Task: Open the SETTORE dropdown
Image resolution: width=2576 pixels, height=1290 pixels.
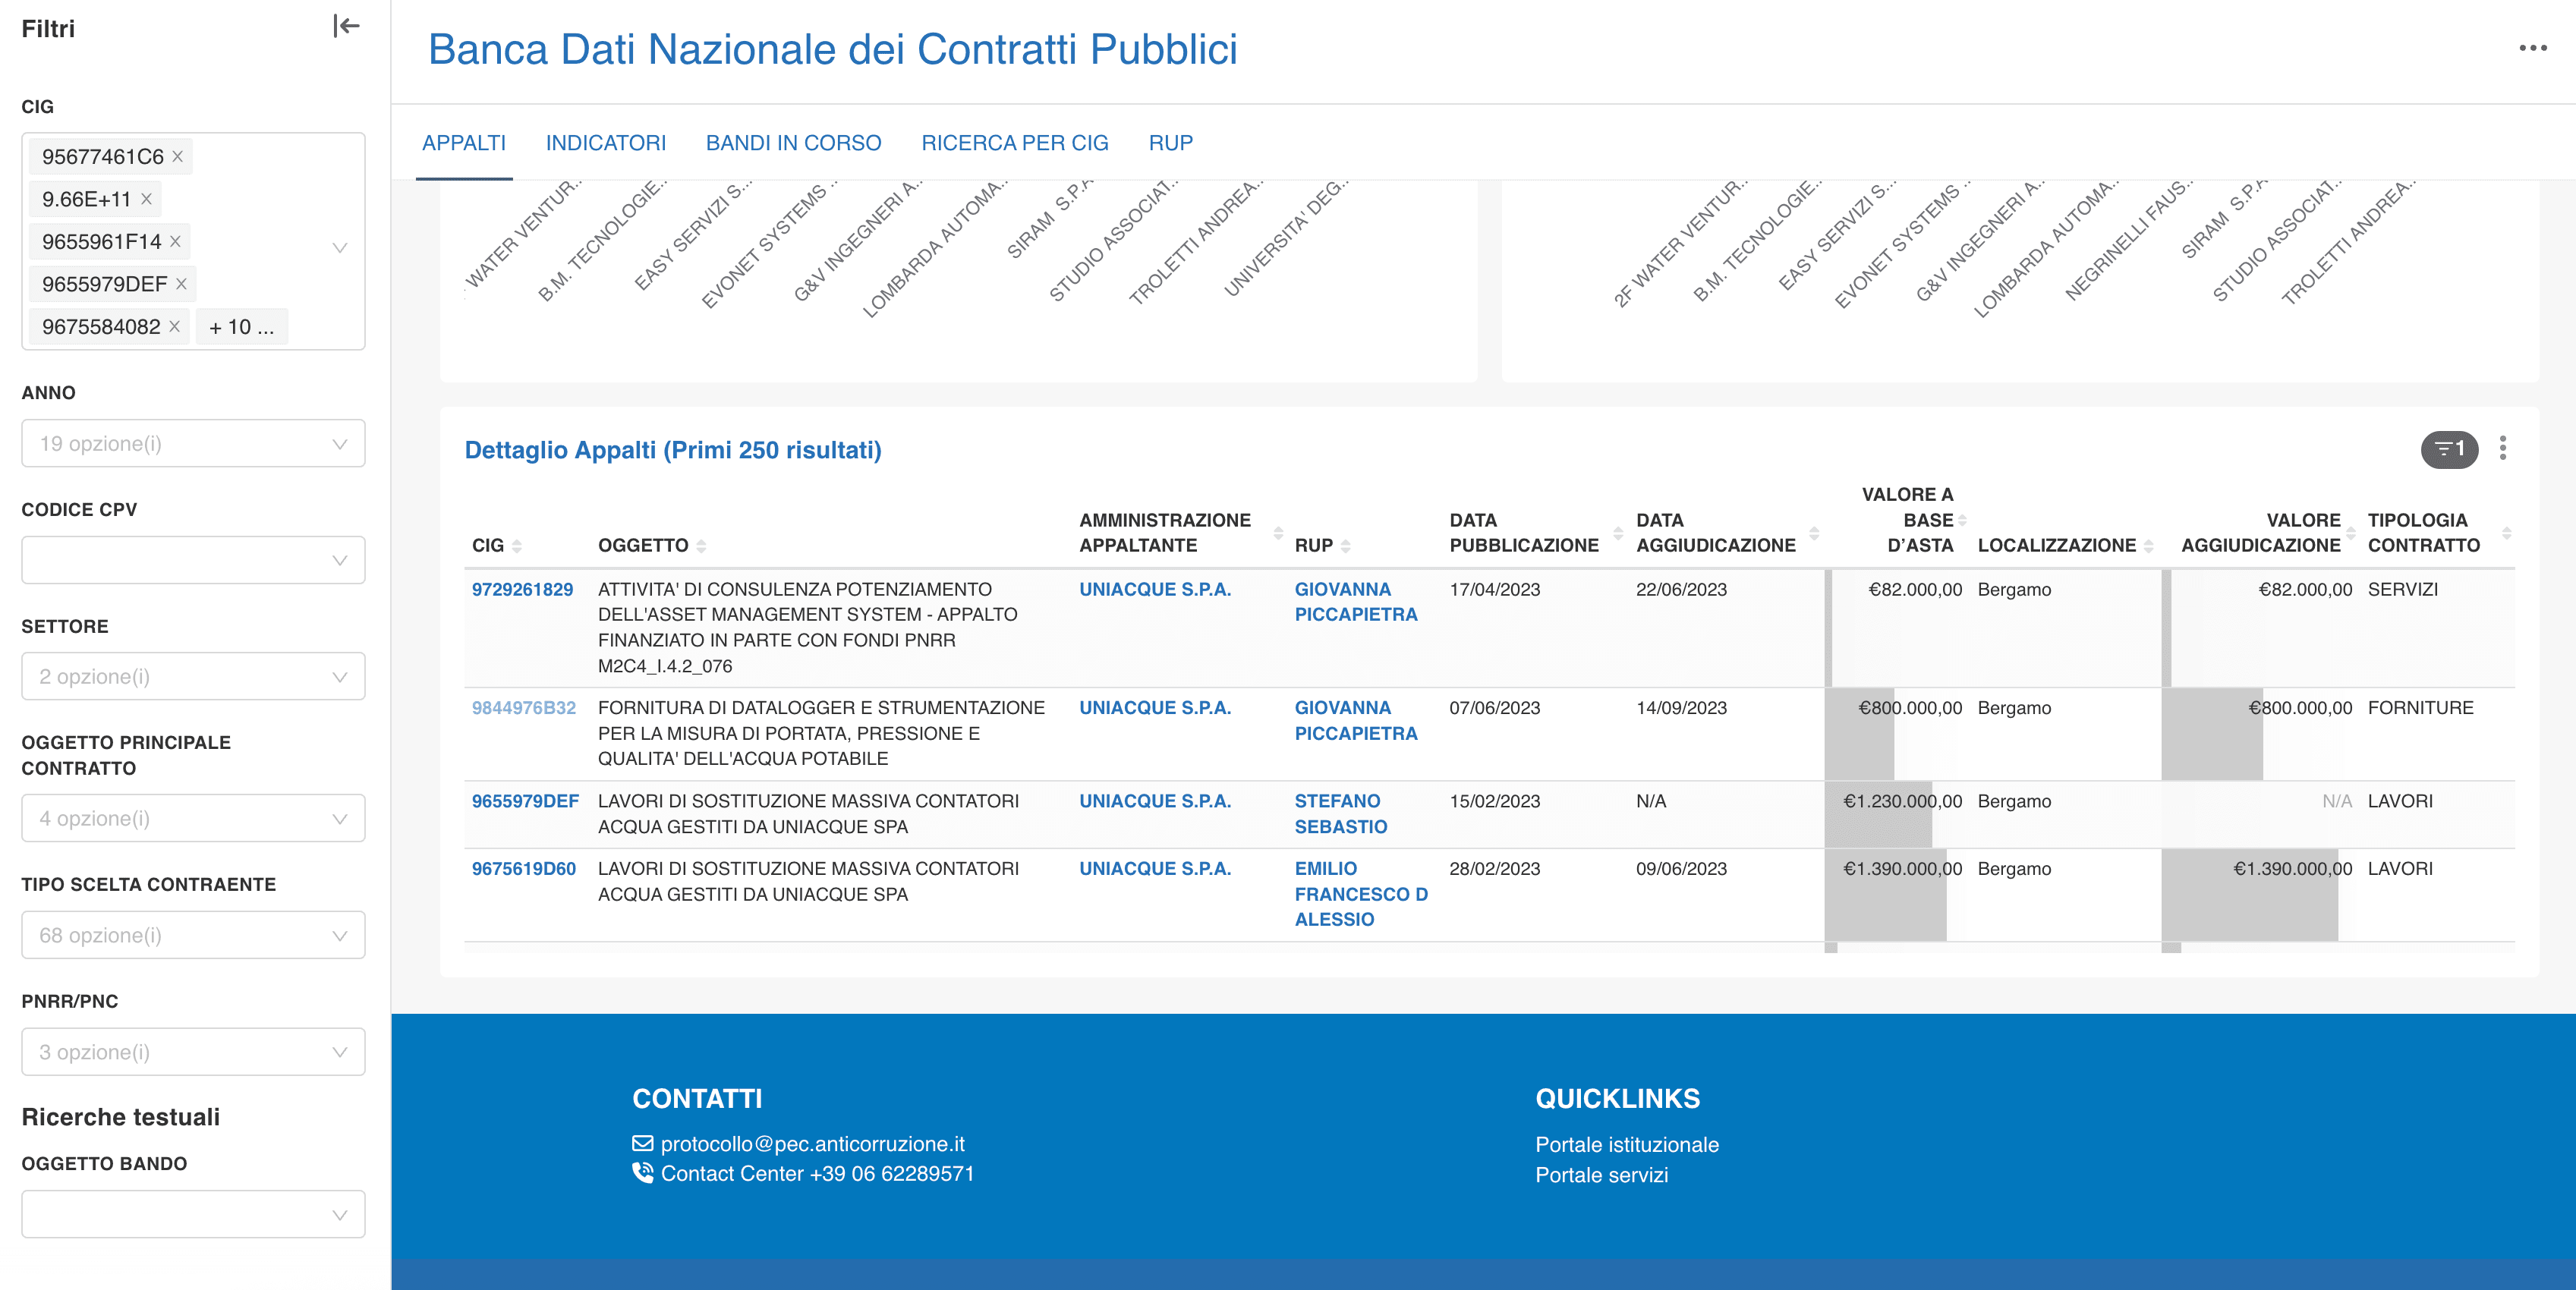Action: (193, 677)
